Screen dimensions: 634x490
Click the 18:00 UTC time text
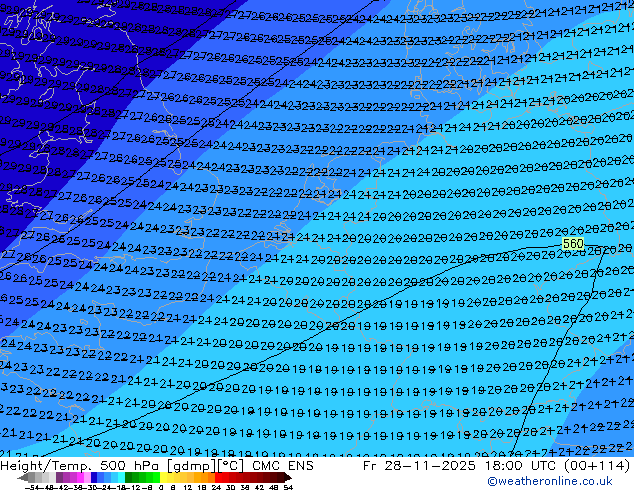tap(521, 466)
